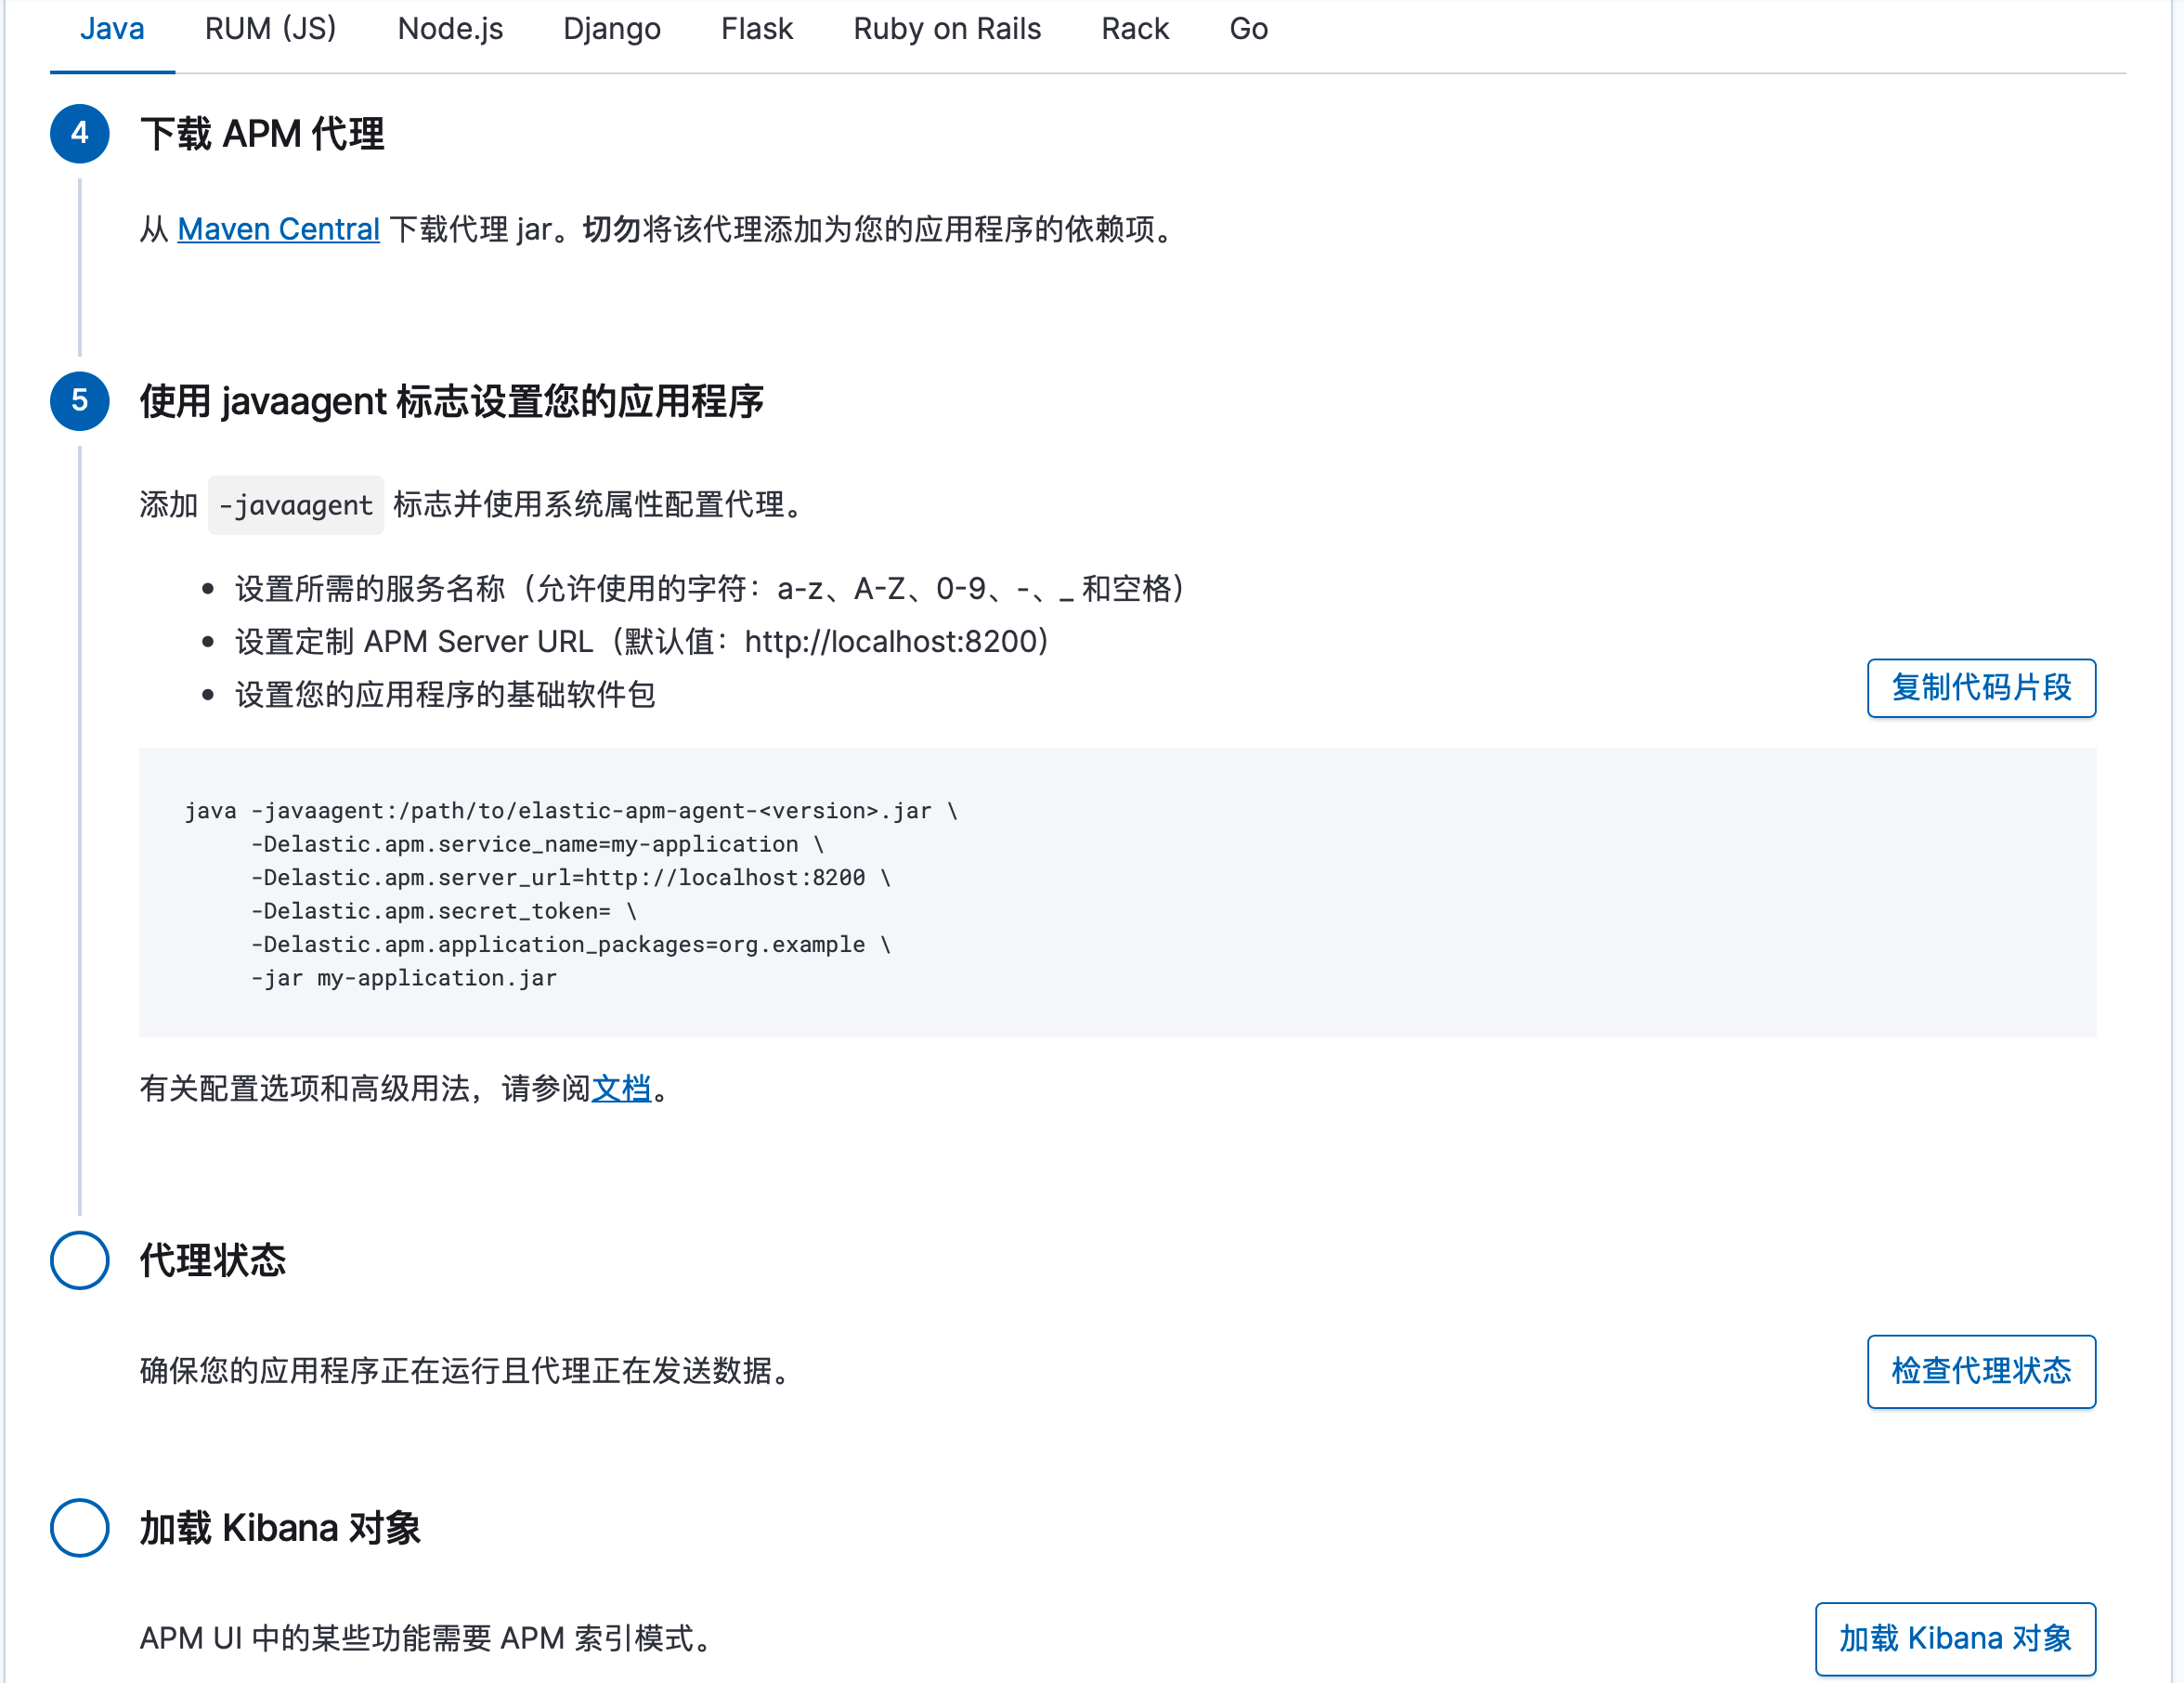Open the RUM (JS) tab
Screen dimensions: 2184x1683
[x=270, y=29]
